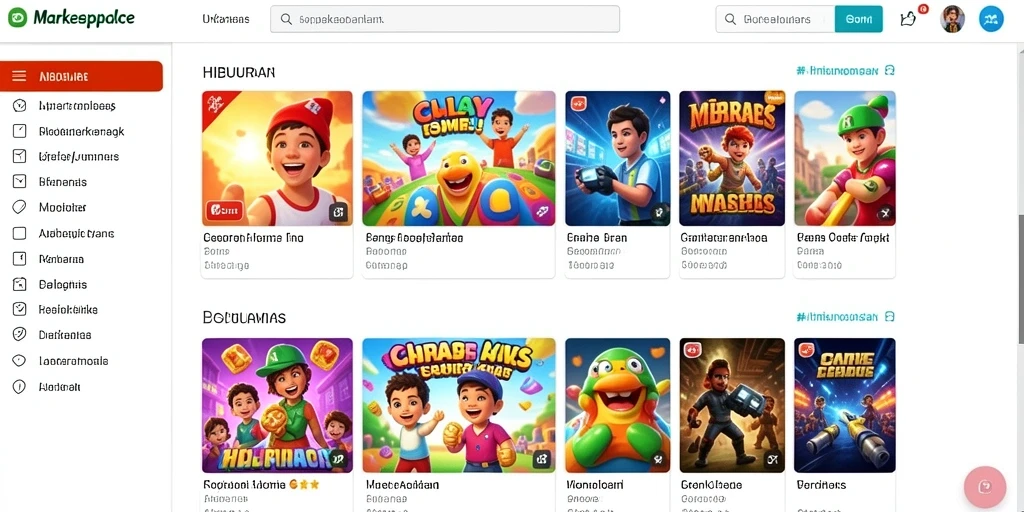Viewport: 1024px width, 512px height.
Task: Click the icon after the BOTULAWIAS section link
Action: [x=889, y=317]
